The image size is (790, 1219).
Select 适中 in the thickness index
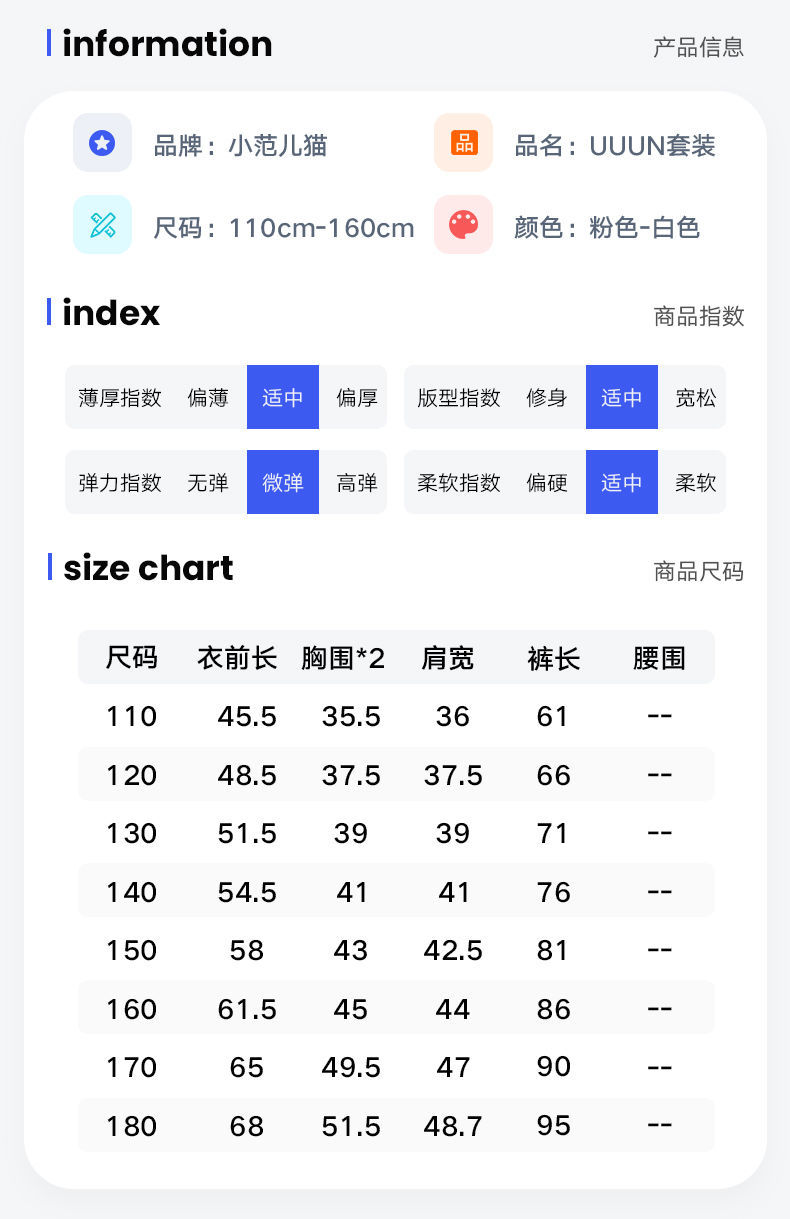coord(283,397)
